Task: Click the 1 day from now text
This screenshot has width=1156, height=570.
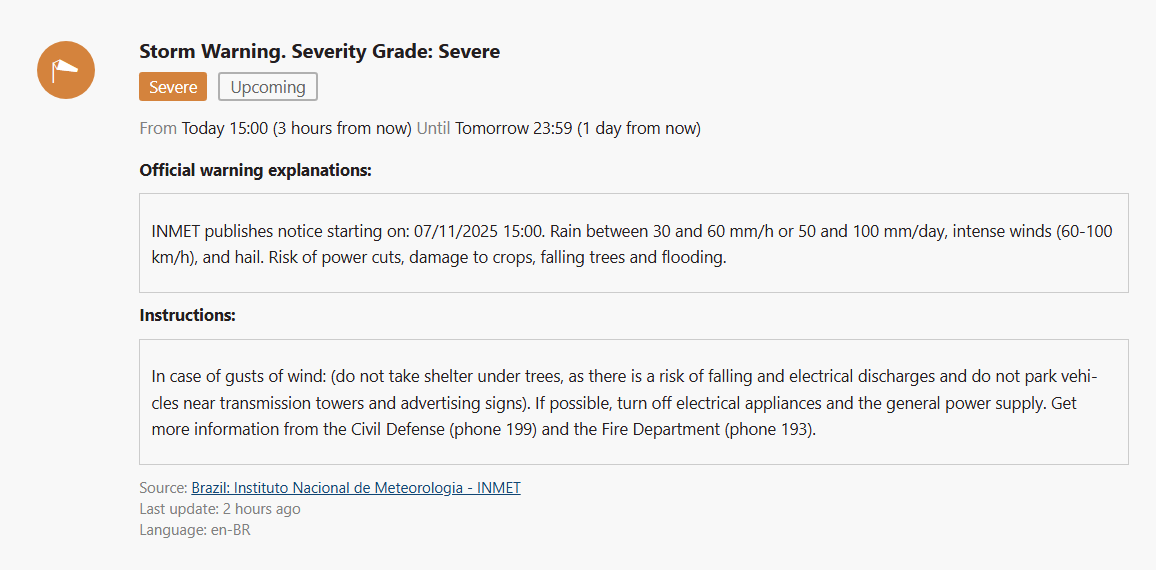Action: pos(639,128)
